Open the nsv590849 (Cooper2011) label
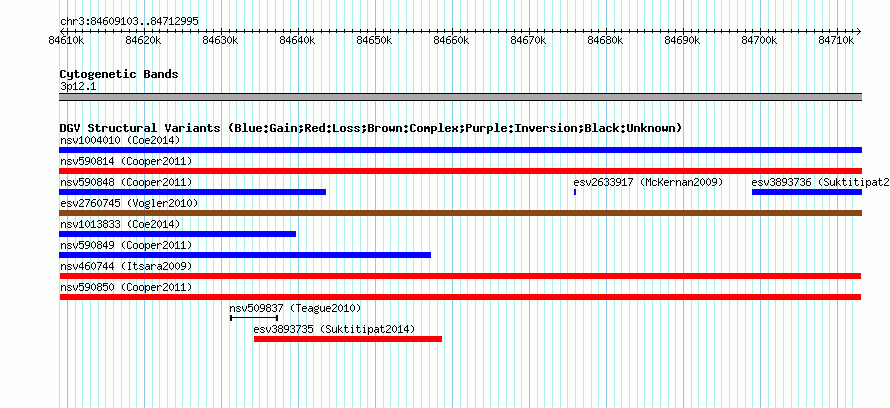Viewport: 890px width, 408px height. (x=126, y=245)
